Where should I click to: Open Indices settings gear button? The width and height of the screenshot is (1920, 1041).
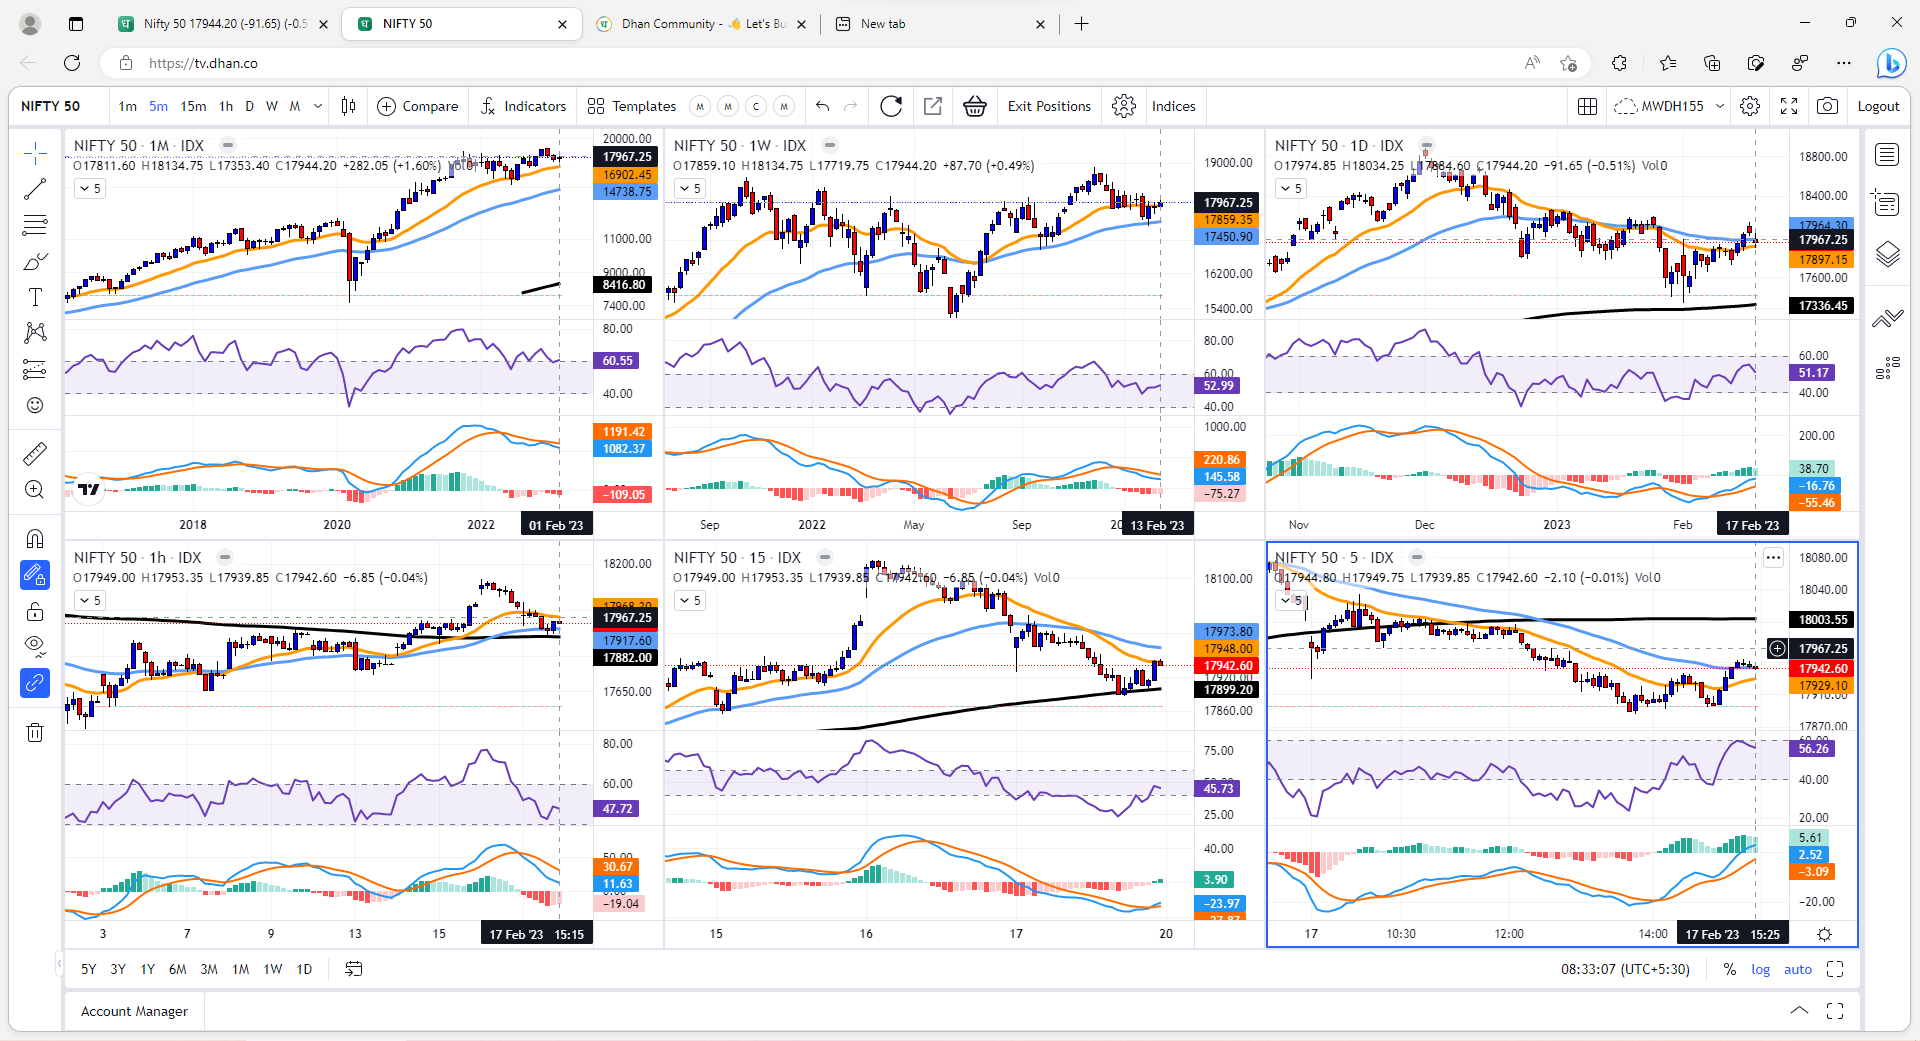(x=1124, y=106)
